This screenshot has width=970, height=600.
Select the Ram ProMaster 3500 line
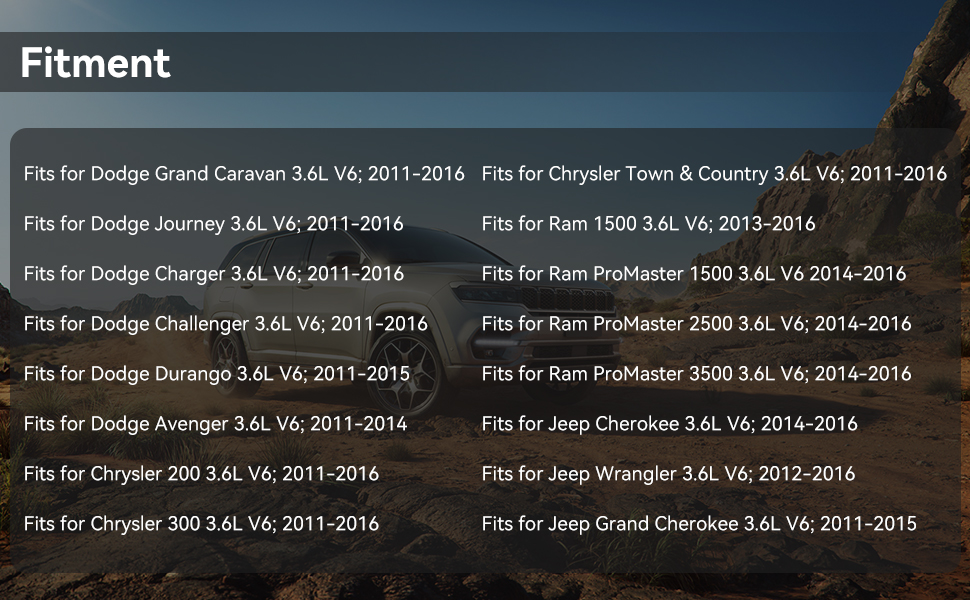(x=696, y=374)
